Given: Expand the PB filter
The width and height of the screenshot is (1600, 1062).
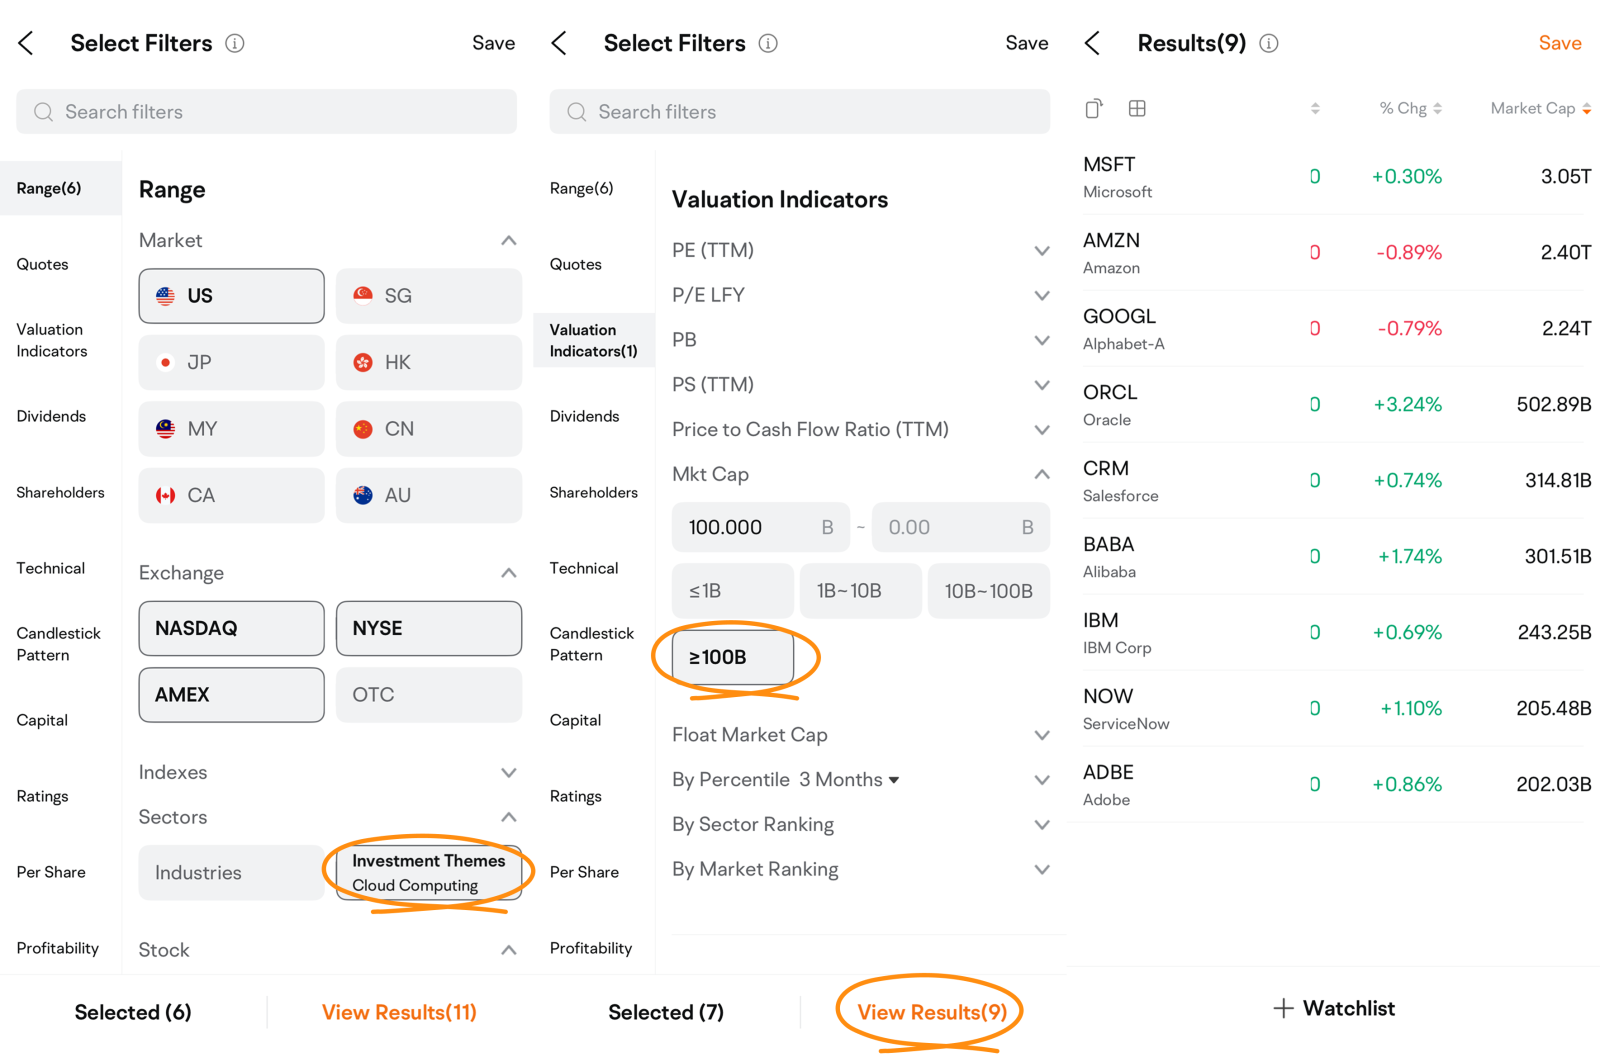Looking at the screenshot, I should click(x=1042, y=340).
